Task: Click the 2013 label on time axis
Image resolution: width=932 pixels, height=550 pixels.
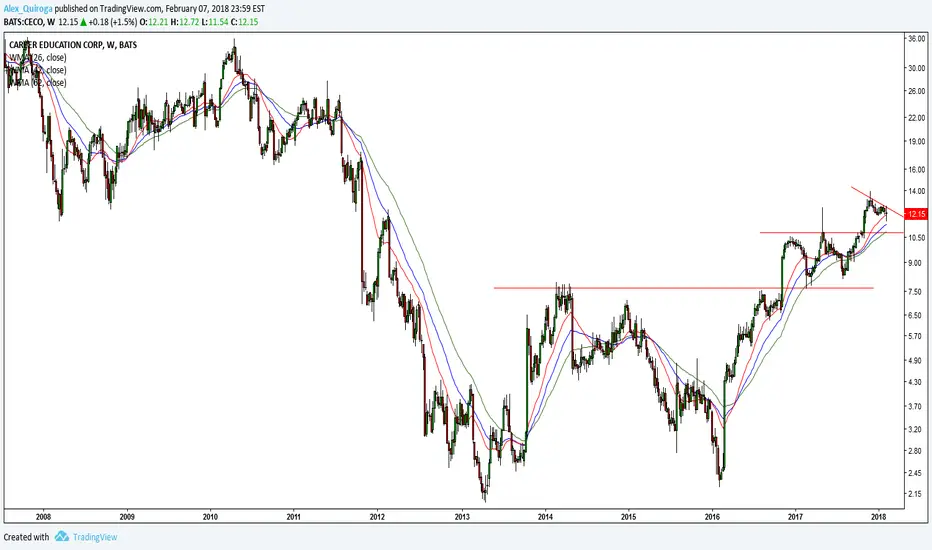Action: 462,517
